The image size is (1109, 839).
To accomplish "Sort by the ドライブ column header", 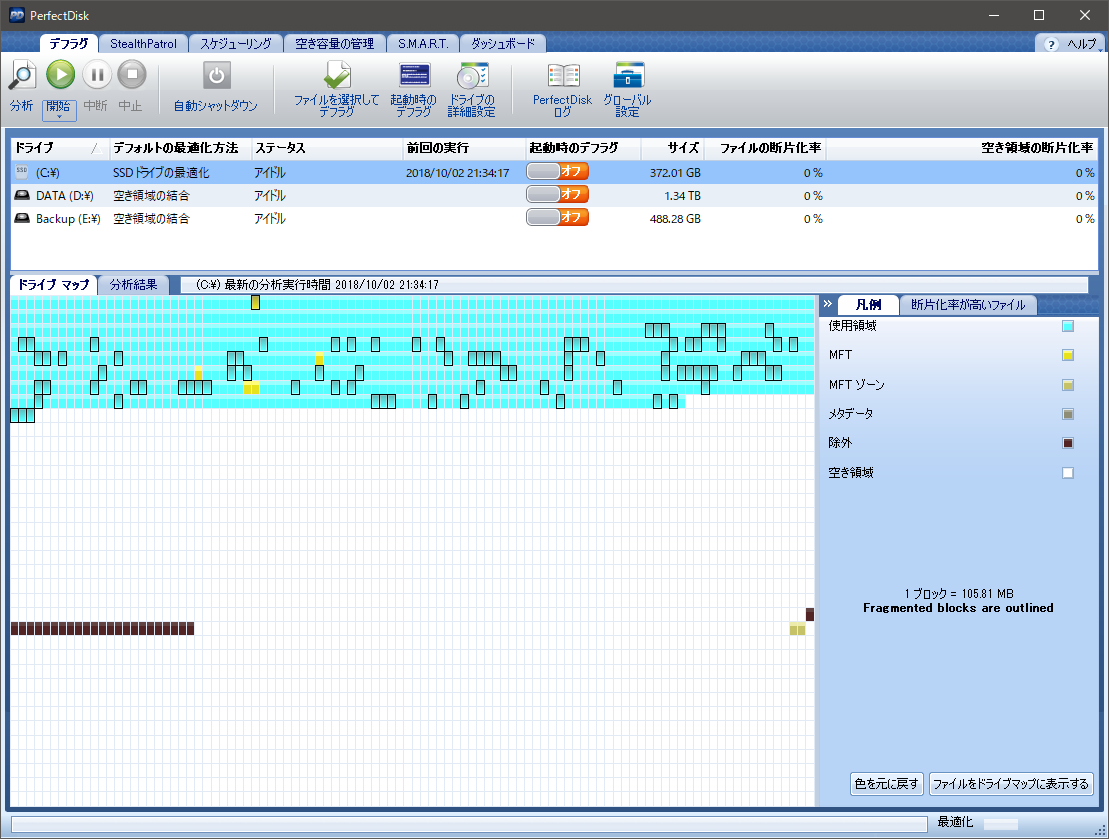I will pyautogui.click(x=58, y=148).
